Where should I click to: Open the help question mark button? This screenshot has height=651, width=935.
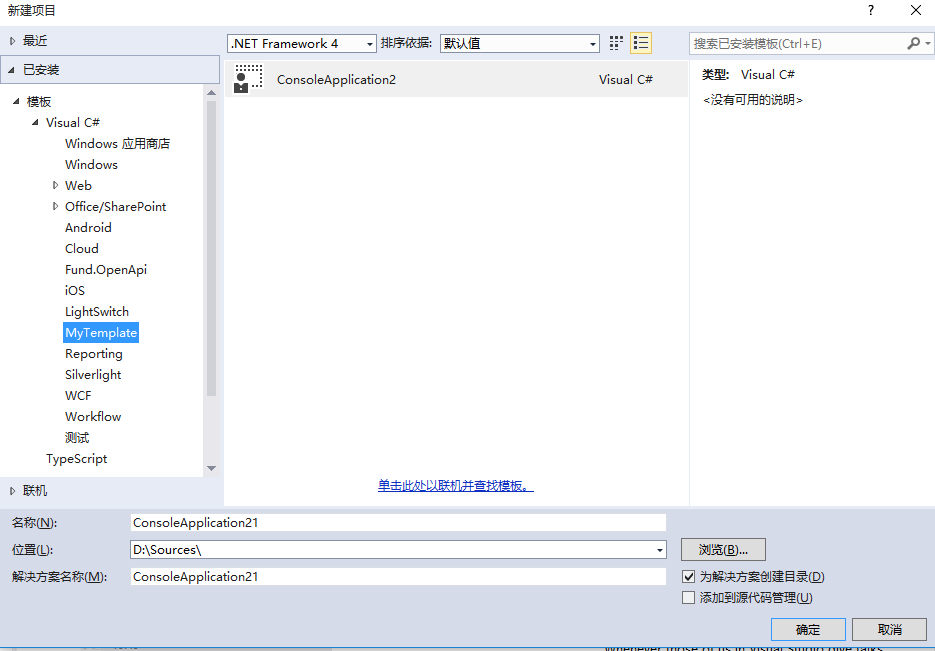point(871,10)
